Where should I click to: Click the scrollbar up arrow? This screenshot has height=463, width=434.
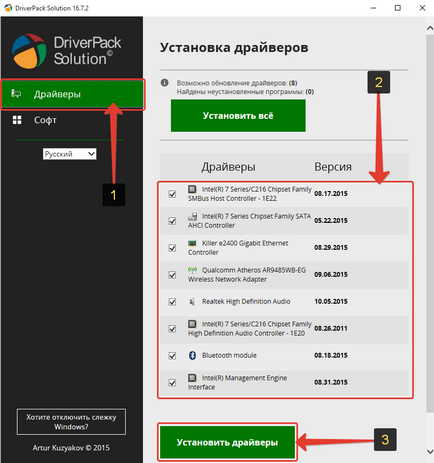(x=430, y=28)
